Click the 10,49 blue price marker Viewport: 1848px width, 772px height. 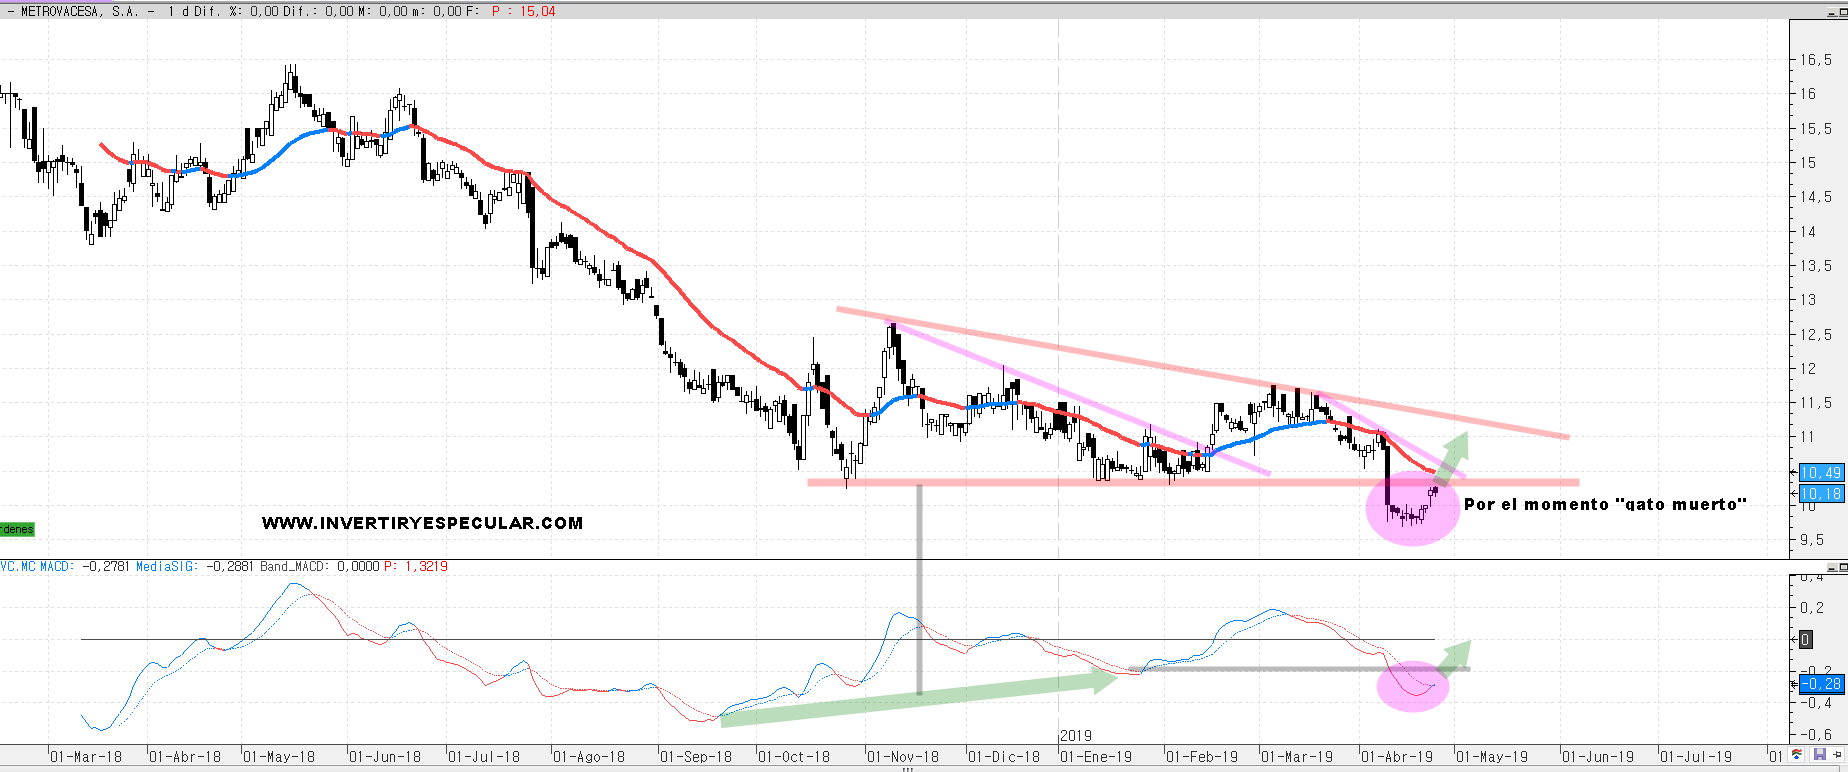point(1820,473)
